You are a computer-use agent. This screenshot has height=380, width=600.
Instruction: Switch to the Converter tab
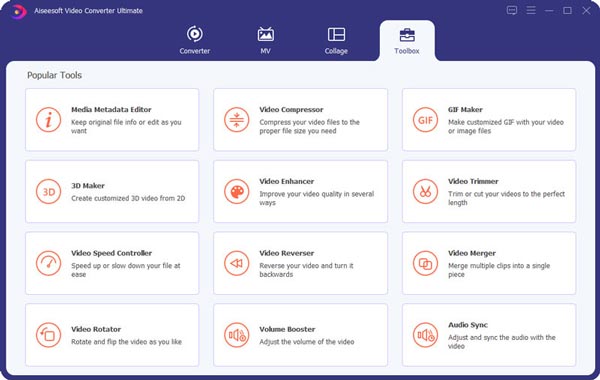tap(194, 41)
